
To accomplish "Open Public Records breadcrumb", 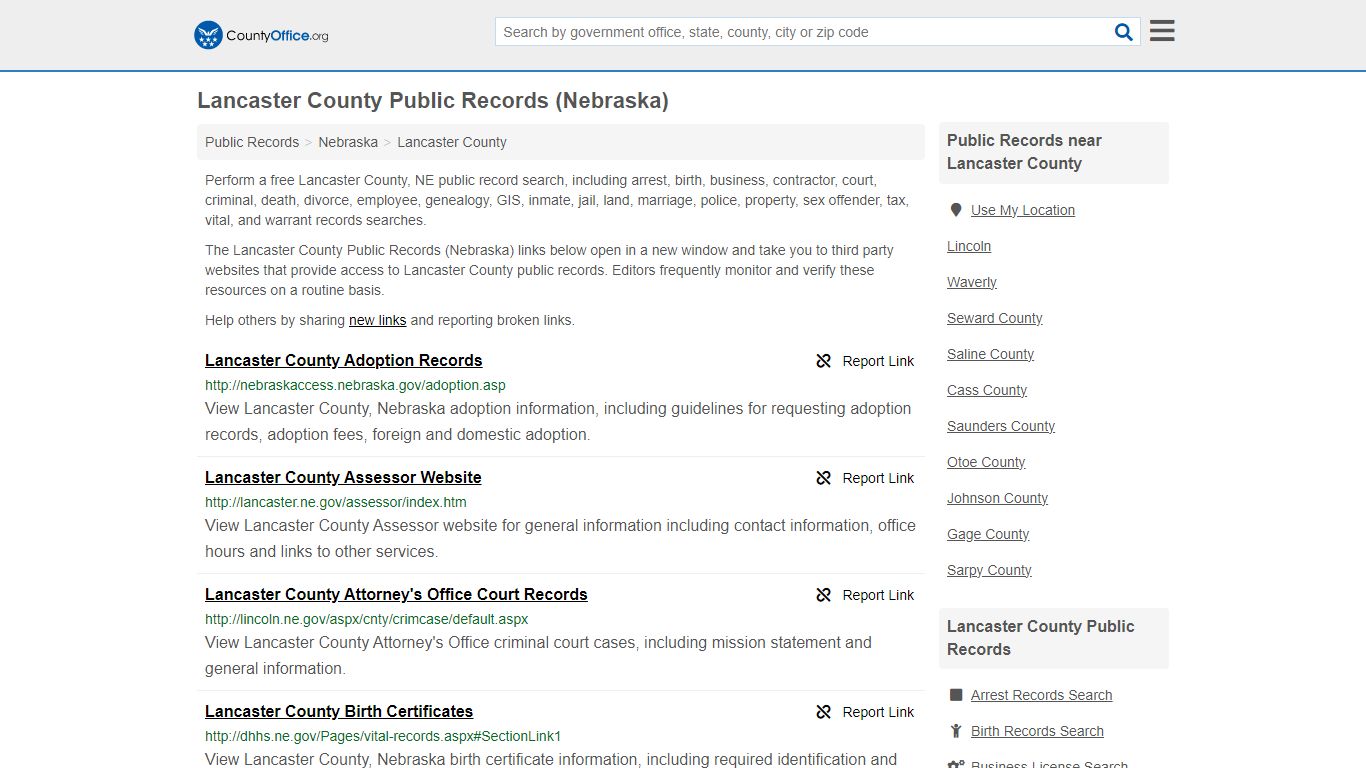I will pos(252,142).
